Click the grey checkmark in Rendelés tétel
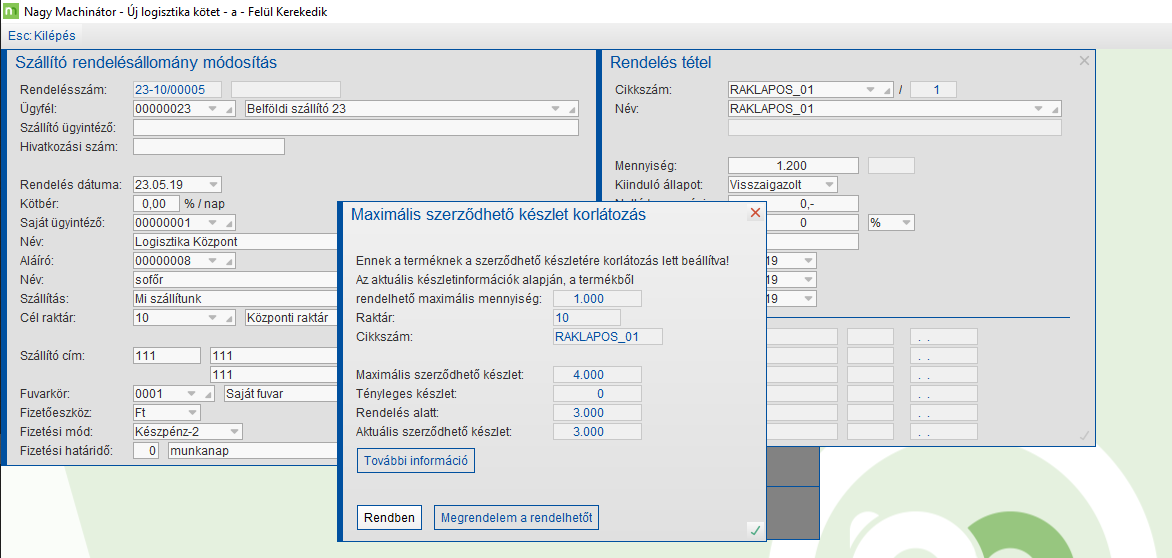This screenshot has width=1172, height=558. pyautogui.click(x=1085, y=435)
